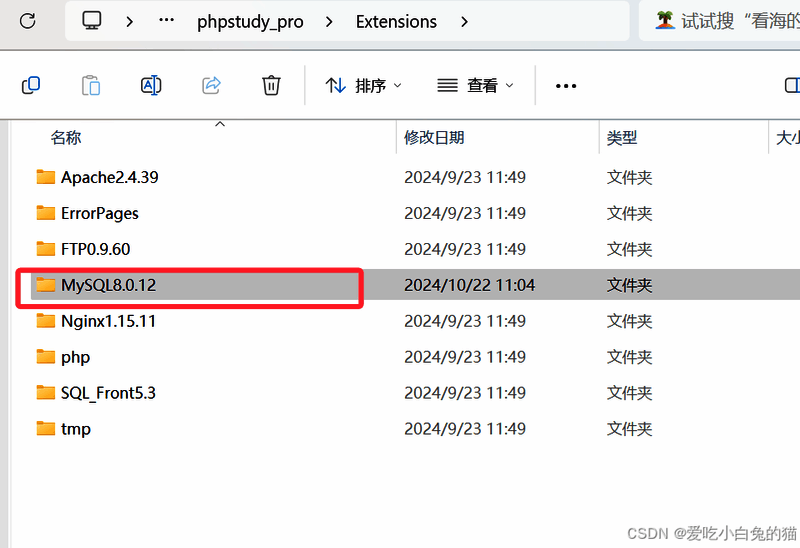
Task: Select the FTP0.9.60 folder
Action: 95,249
